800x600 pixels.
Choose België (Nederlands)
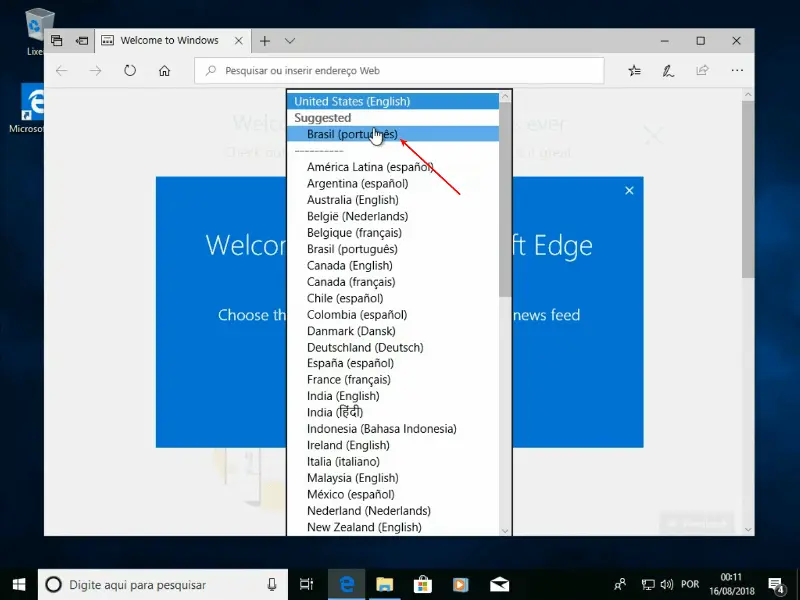[393, 216]
